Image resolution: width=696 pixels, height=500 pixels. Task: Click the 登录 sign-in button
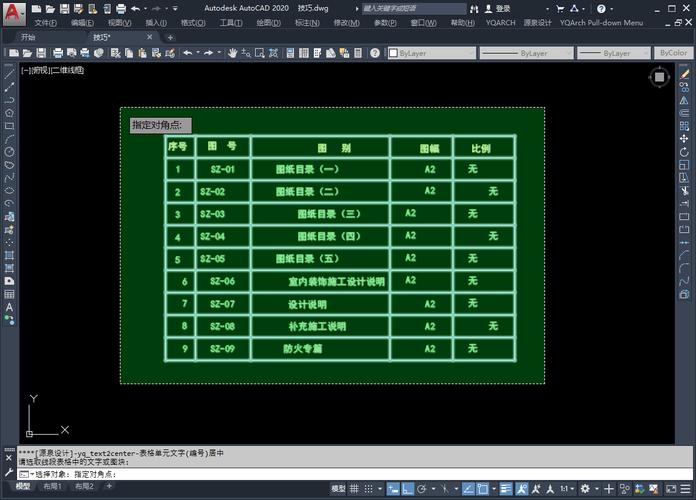point(498,8)
